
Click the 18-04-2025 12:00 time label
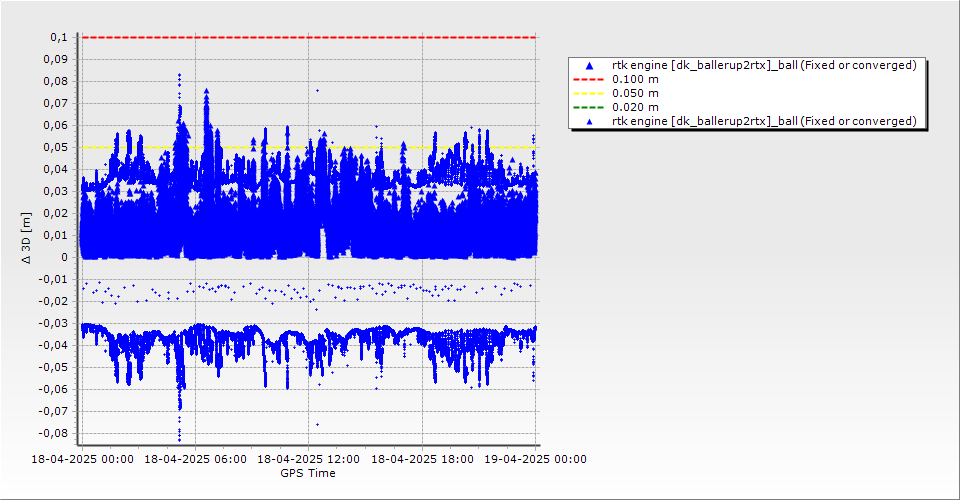(309, 459)
